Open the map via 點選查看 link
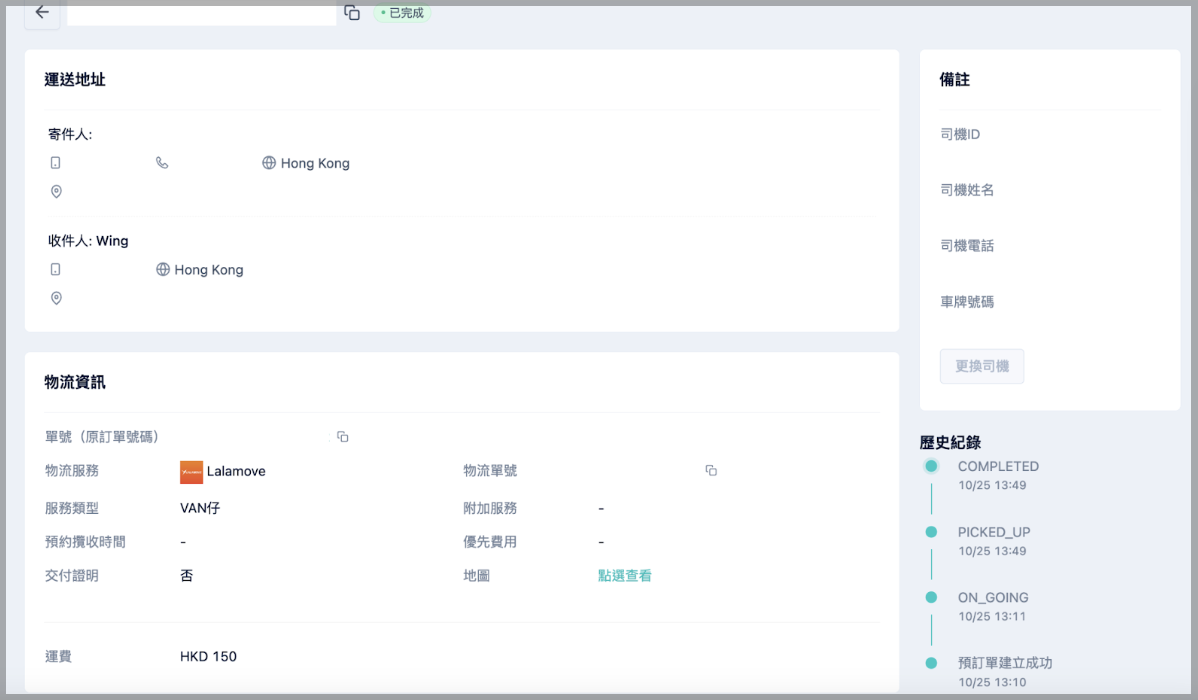 coord(625,576)
